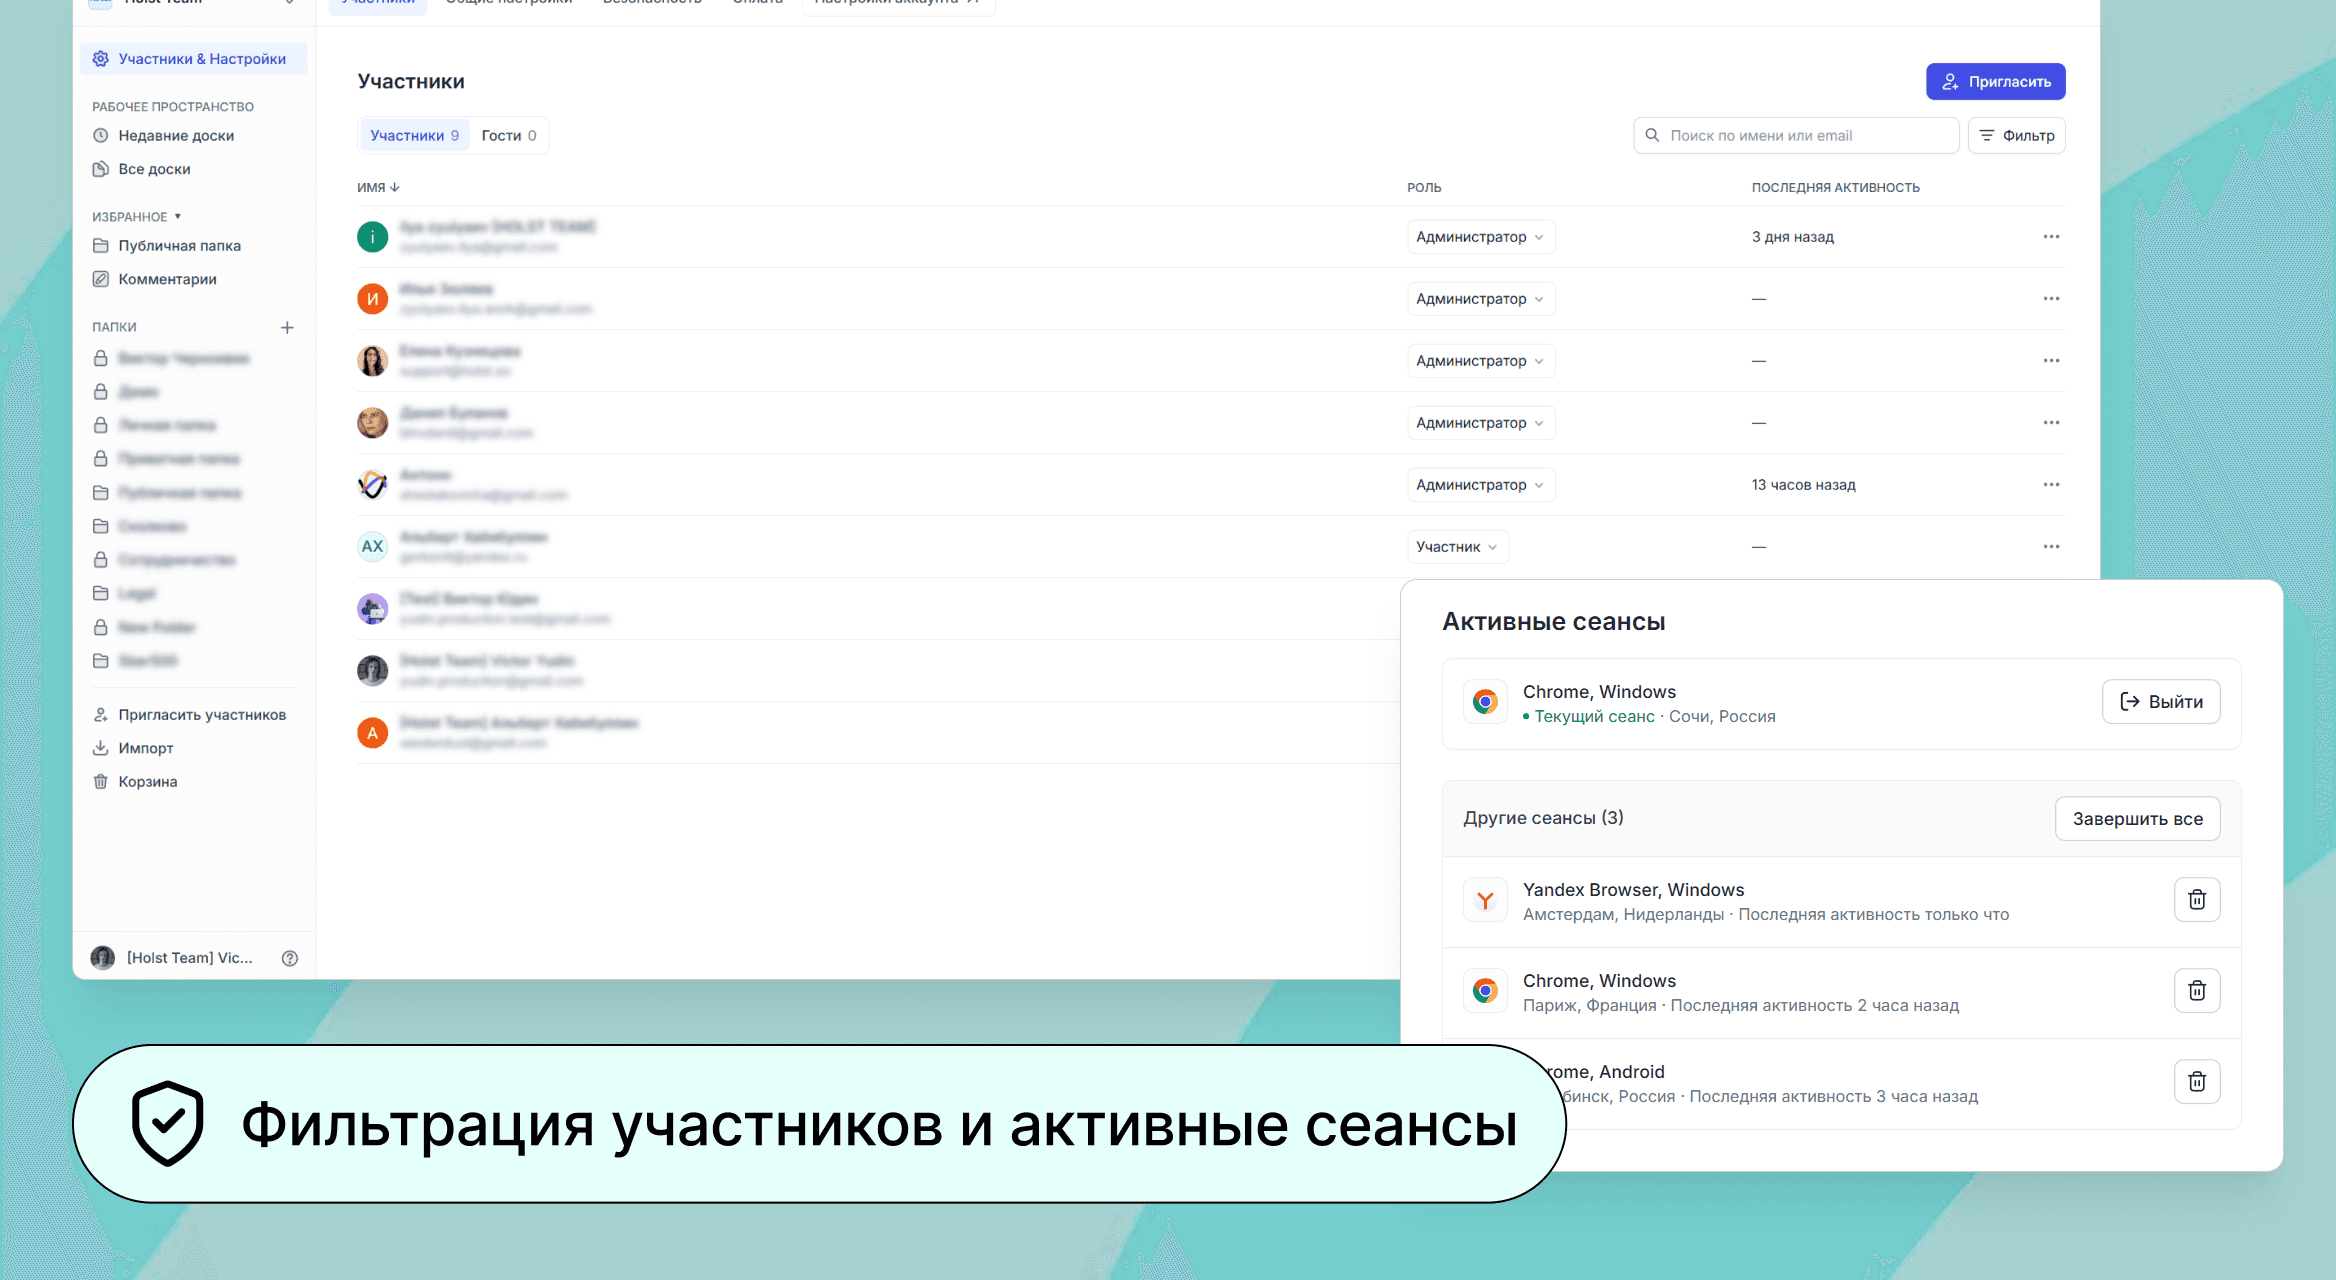Open the Участник role dropdown
The height and width of the screenshot is (1280, 2336).
tap(1457, 547)
